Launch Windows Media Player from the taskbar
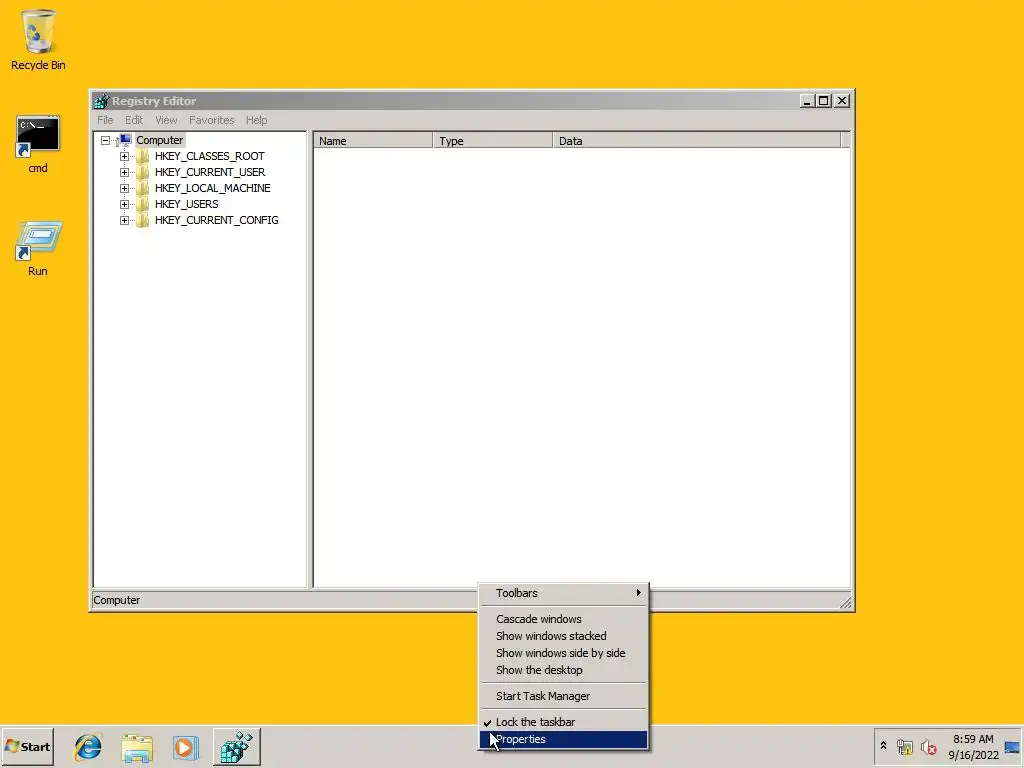 [185, 747]
